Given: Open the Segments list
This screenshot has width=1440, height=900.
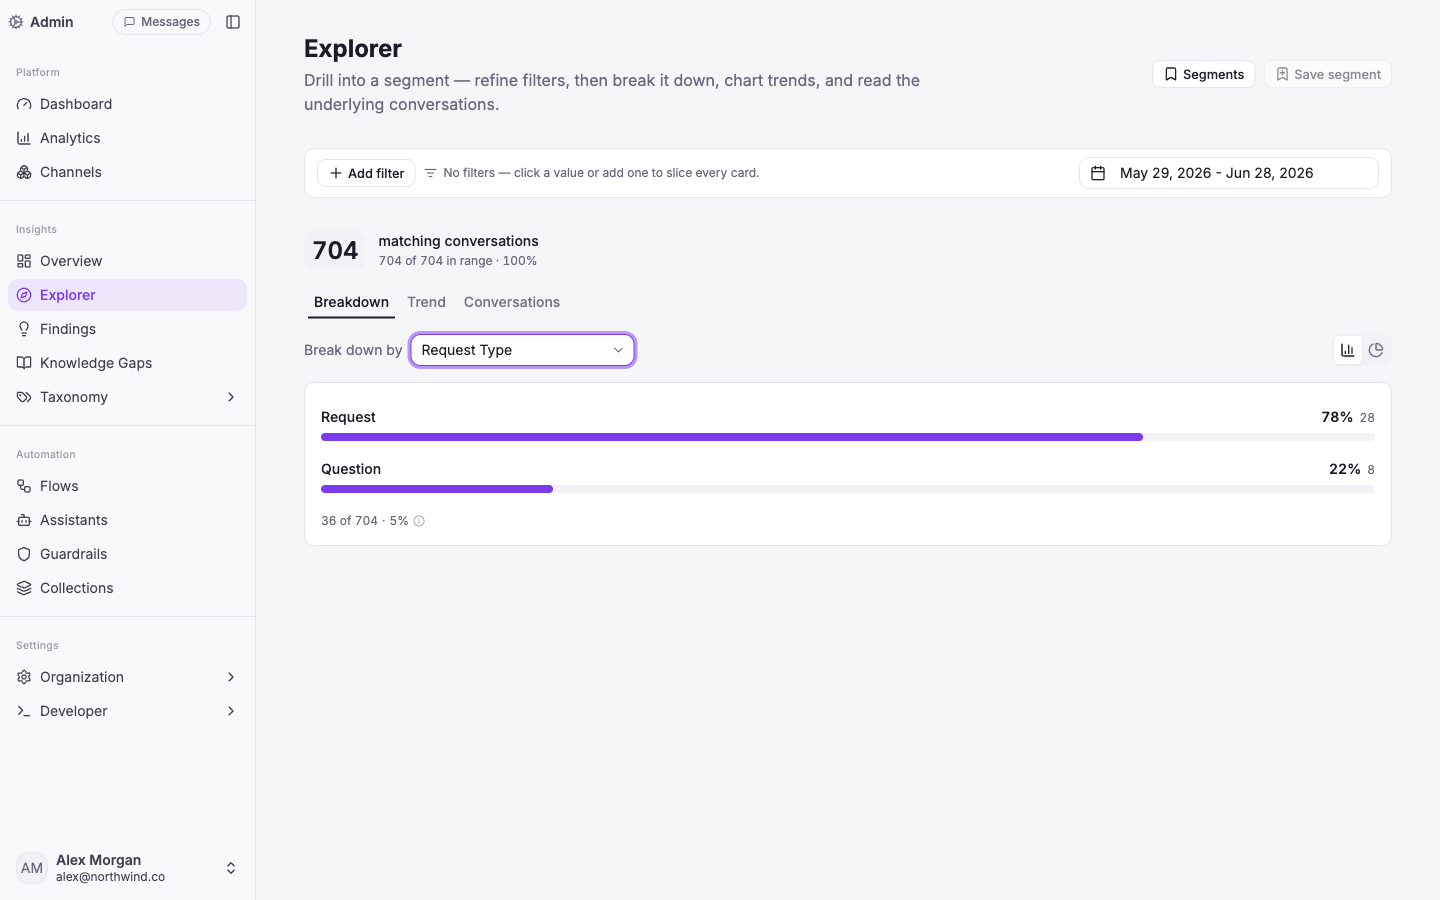Looking at the screenshot, I should [1204, 74].
